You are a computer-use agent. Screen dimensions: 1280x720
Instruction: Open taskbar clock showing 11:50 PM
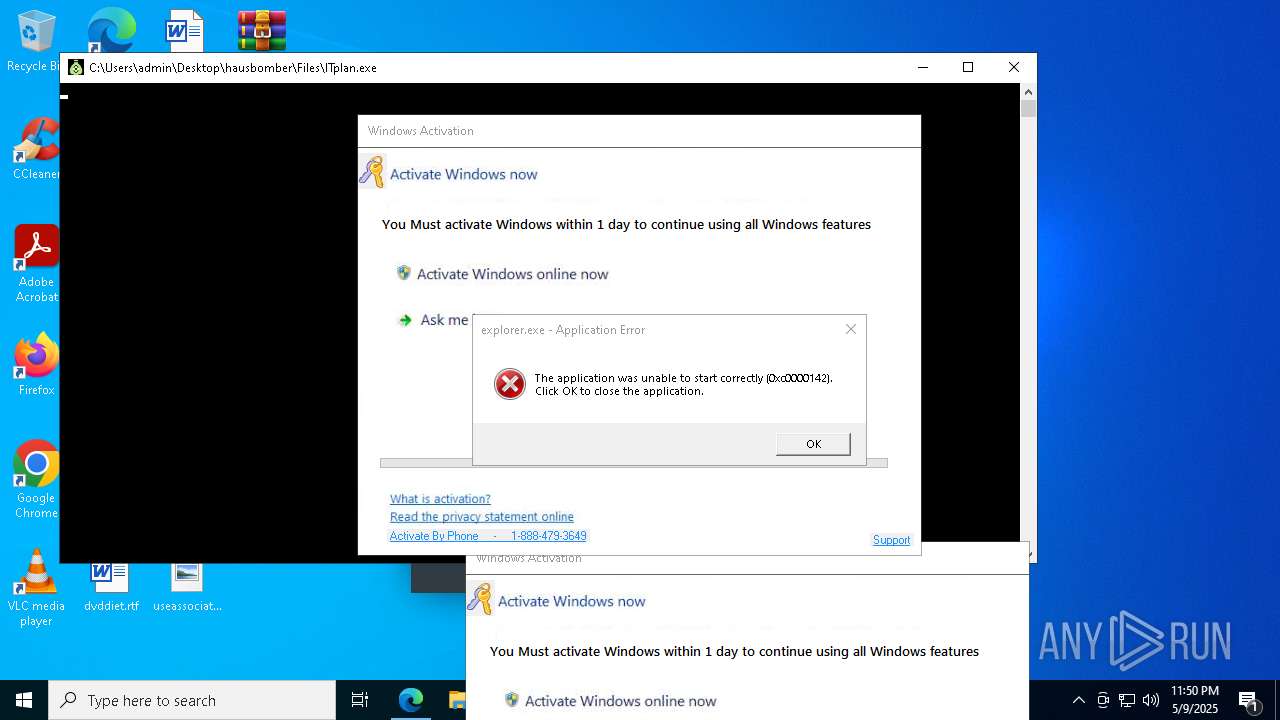1194,700
